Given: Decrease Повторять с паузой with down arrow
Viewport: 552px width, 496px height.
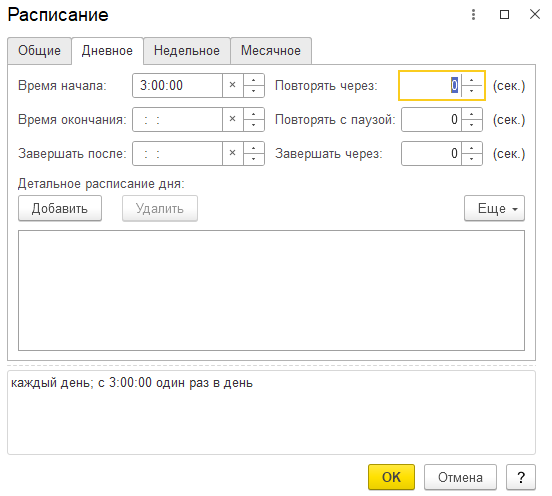Looking at the screenshot, I should [x=472, y=125].
